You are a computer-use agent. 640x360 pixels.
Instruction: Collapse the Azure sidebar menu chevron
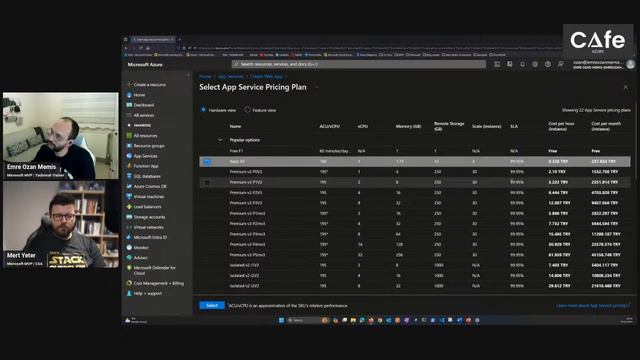[x=188, y=76]
